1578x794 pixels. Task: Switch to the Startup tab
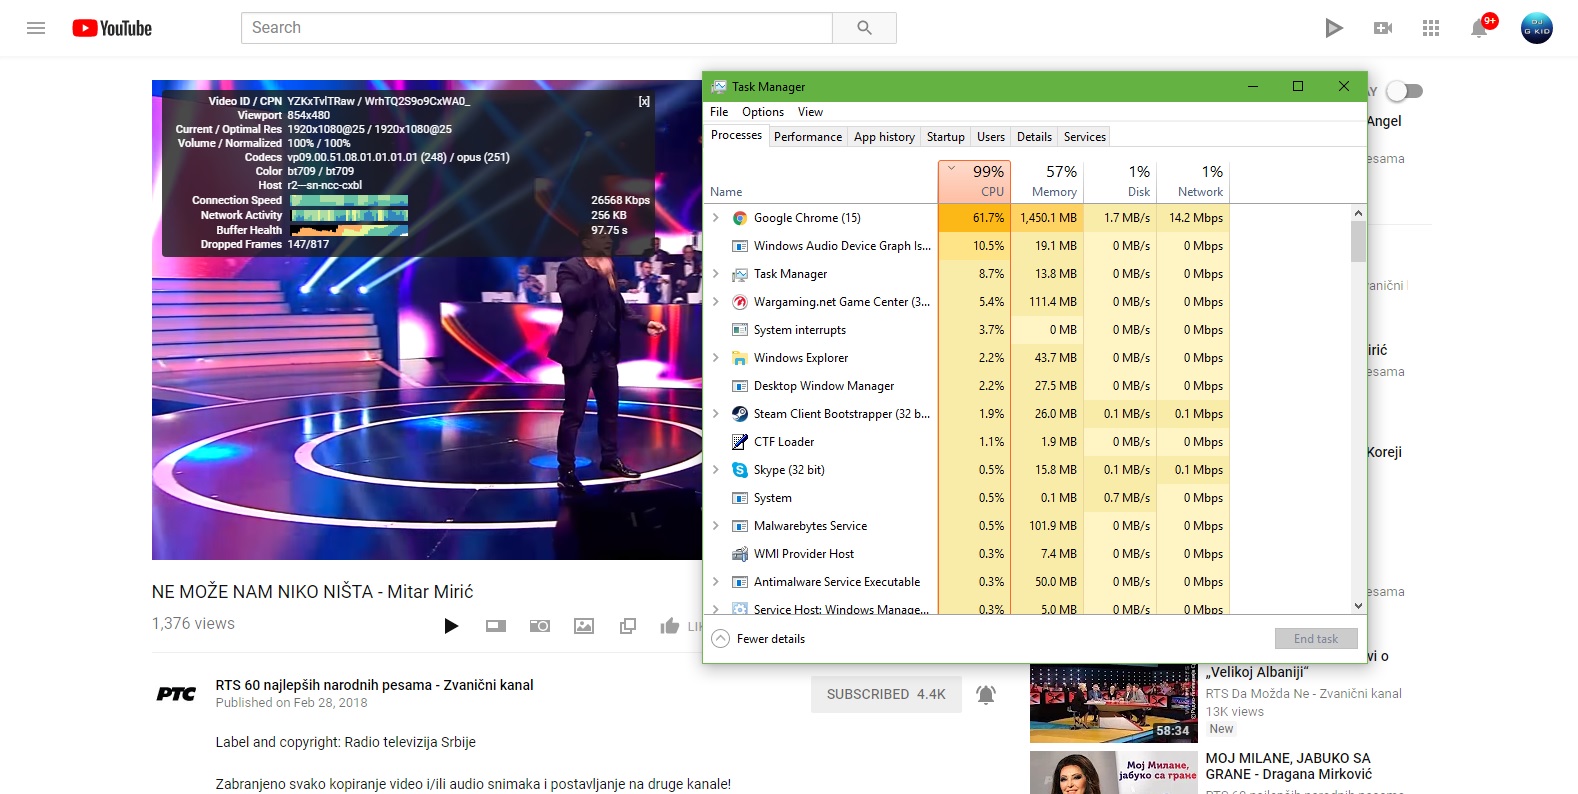(x=945, y=137)
